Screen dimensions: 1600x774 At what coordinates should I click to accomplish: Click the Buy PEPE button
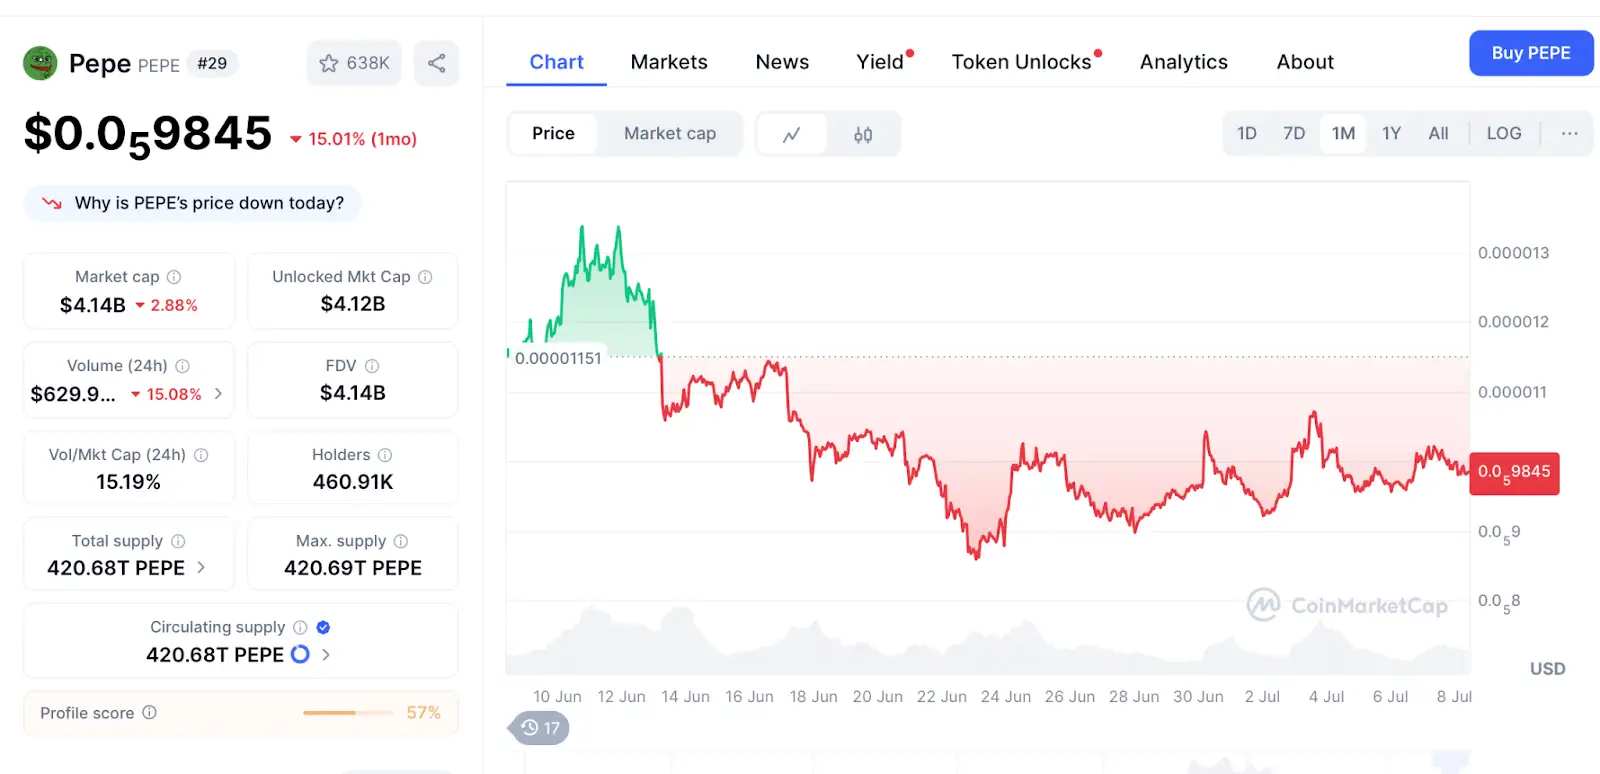coord(1530,53)
